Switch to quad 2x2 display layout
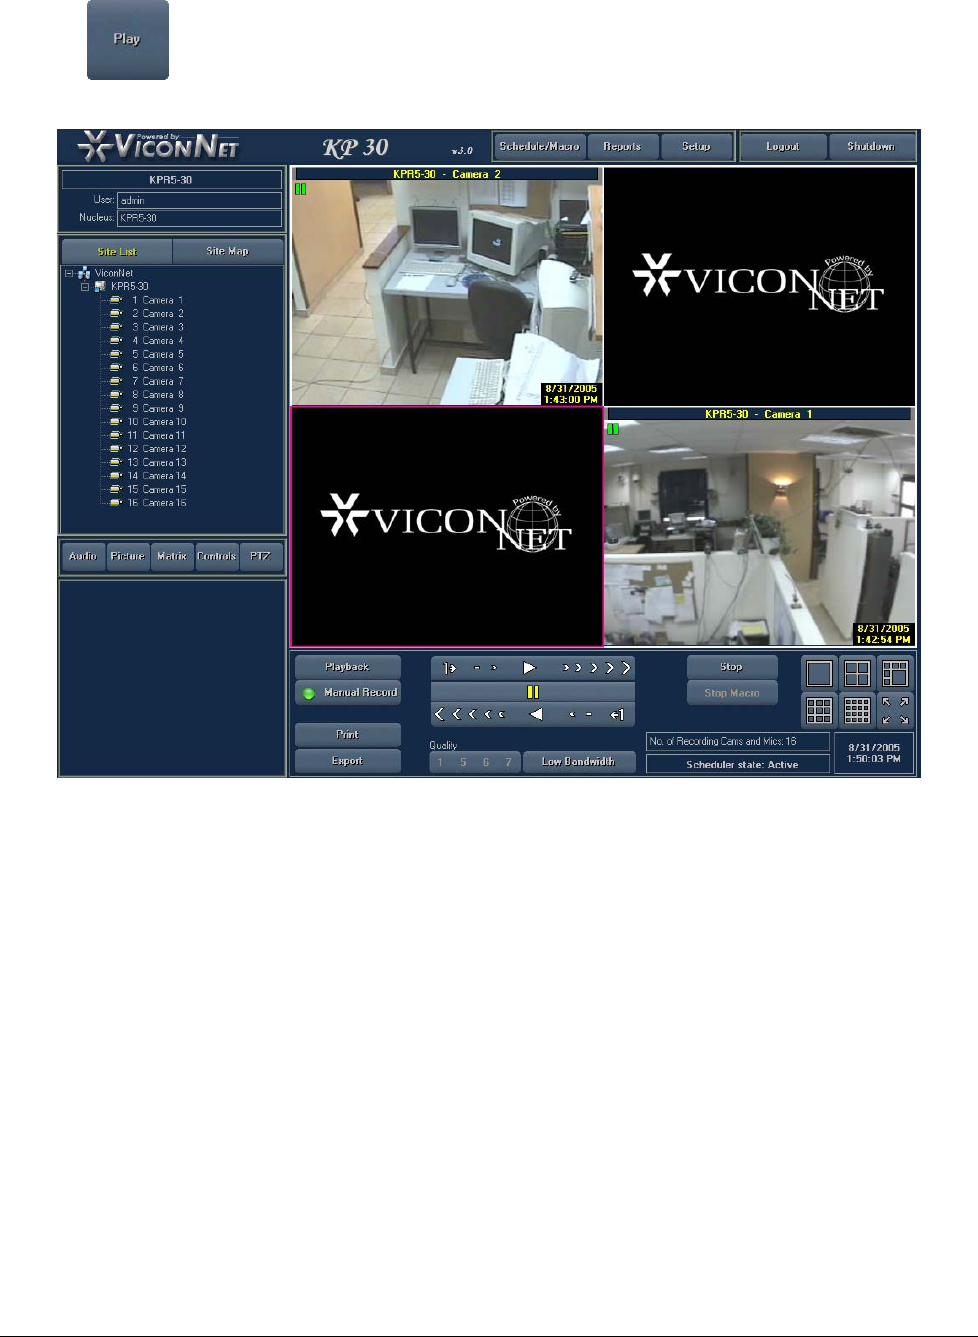978x1337 pixels. [x=857, y=673]
